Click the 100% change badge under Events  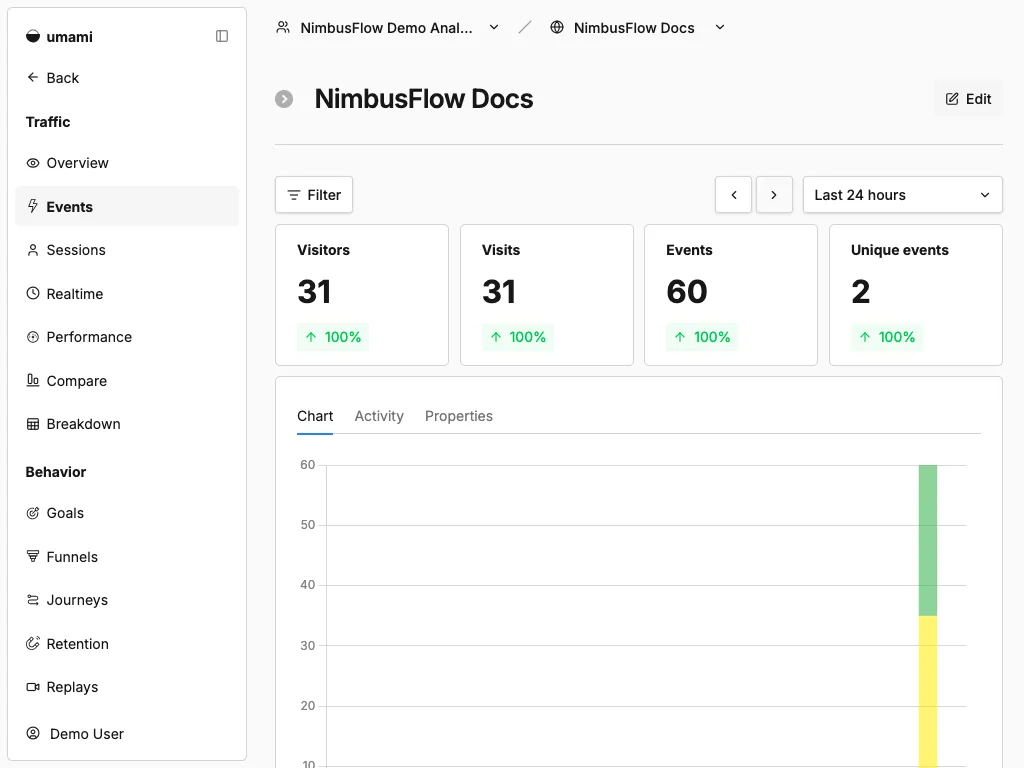click(702, 337)
